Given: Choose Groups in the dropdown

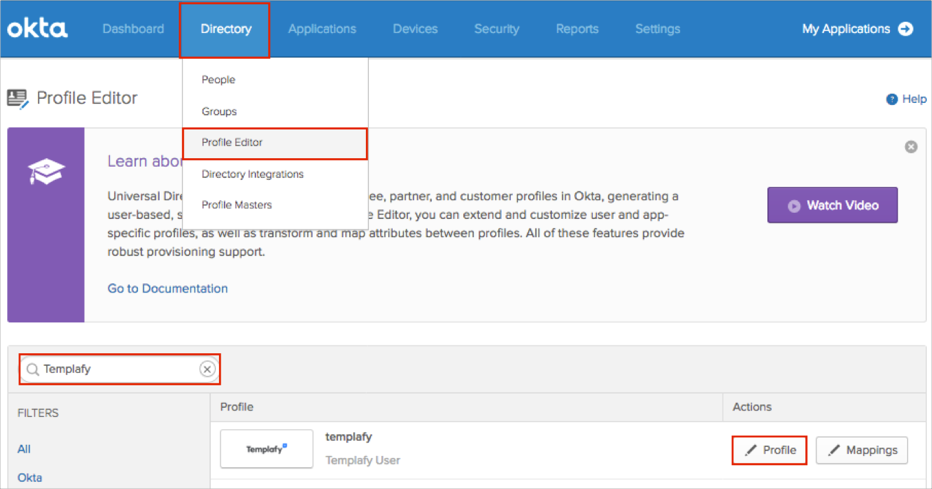Looking at the screenshot, I should coord(219,112).
